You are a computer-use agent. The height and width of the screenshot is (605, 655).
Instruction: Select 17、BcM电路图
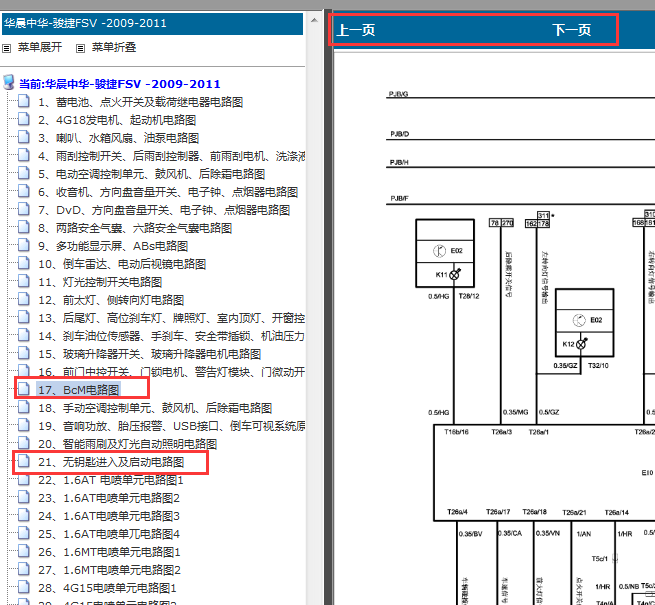pyautogui.click(x=79, y=389)
